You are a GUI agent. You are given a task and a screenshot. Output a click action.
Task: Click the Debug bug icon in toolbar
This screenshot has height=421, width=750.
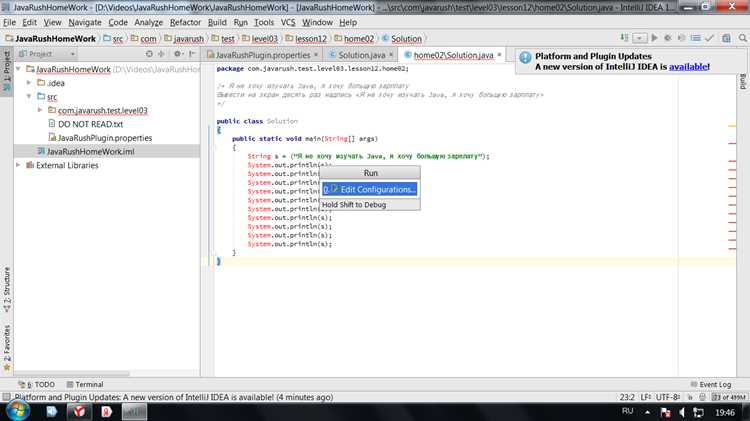click(668, 38)
